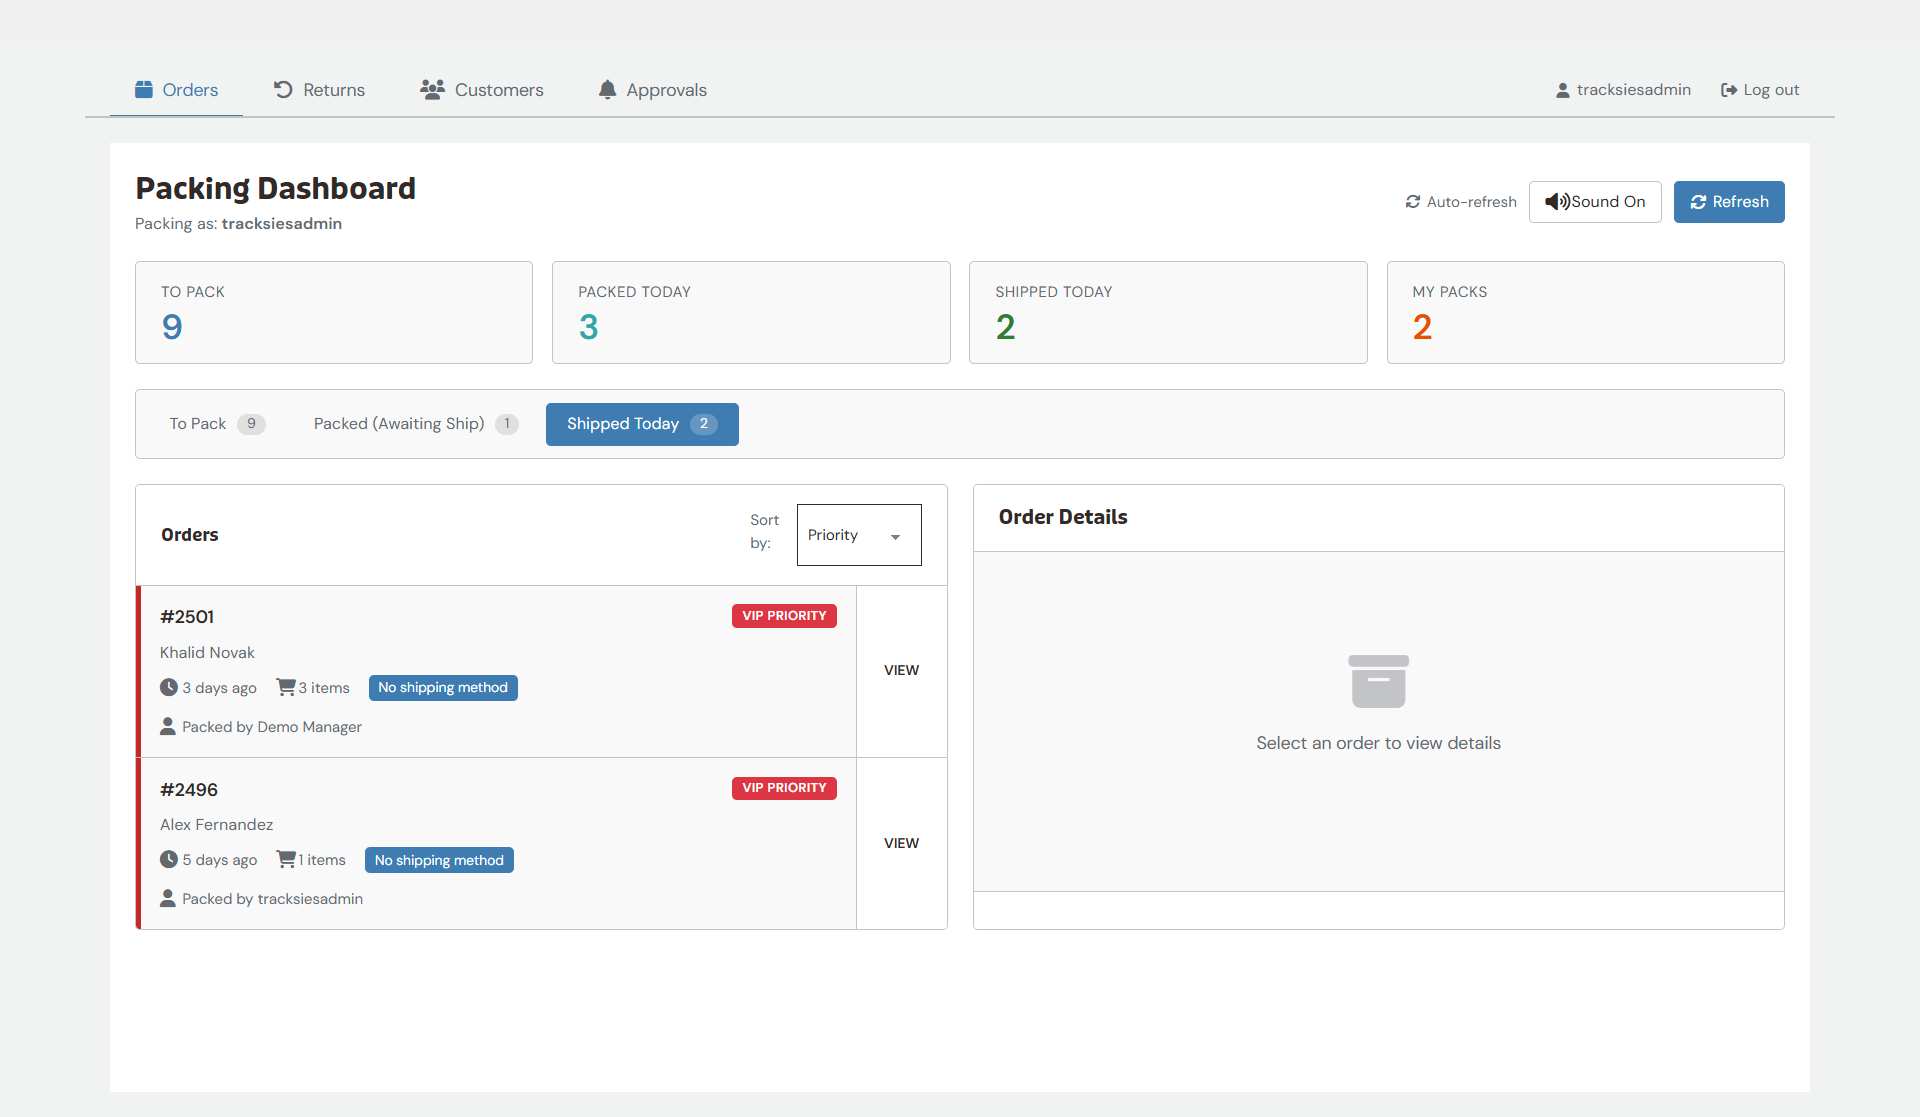Click the clock icon next to 3 days ago

(169, 688)
